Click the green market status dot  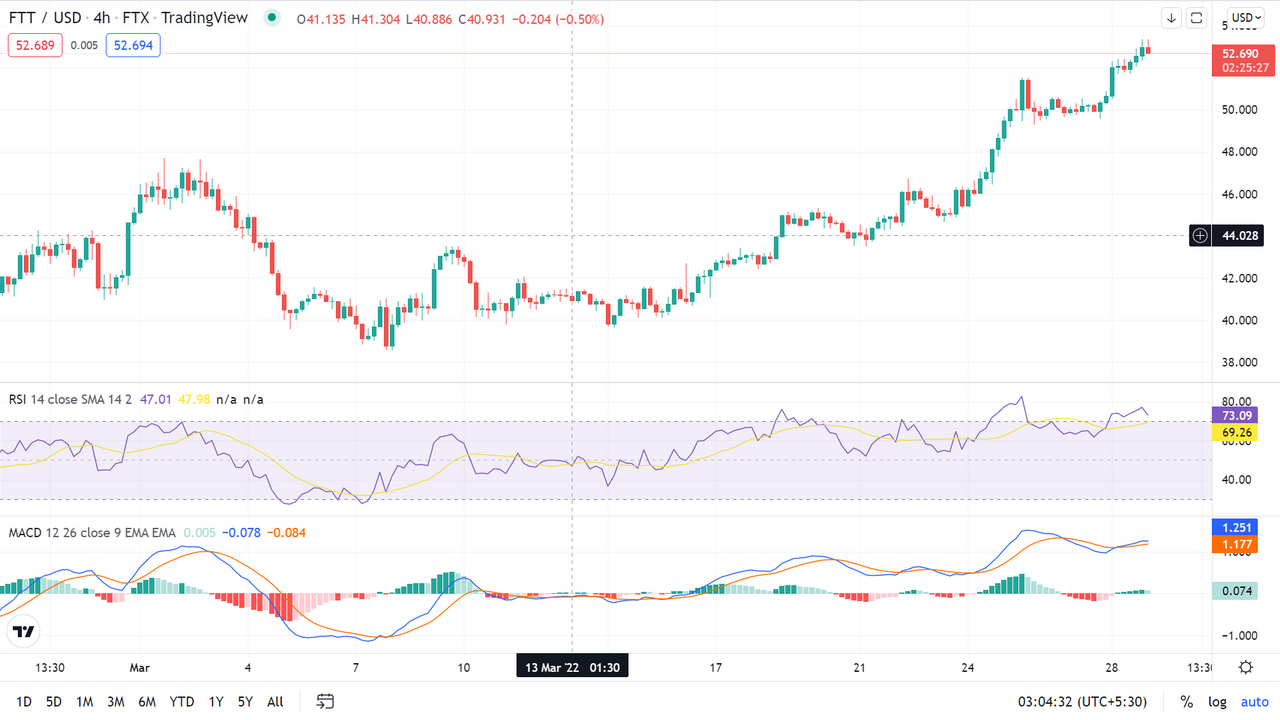click(x=271, y=18)
